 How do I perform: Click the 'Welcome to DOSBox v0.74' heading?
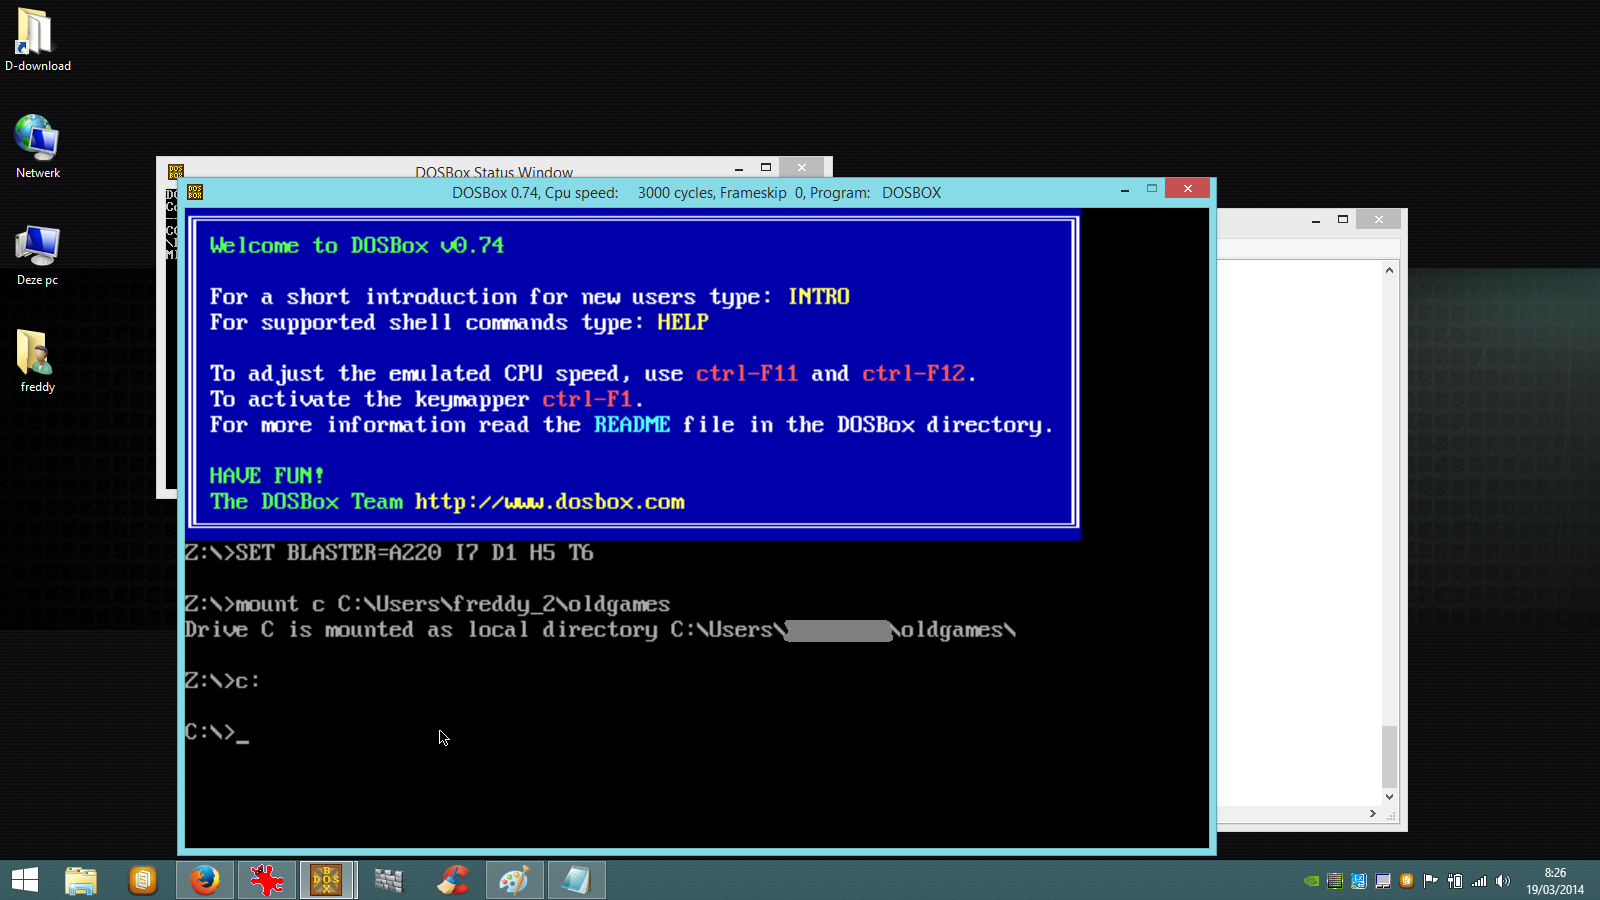pos(357,245)
